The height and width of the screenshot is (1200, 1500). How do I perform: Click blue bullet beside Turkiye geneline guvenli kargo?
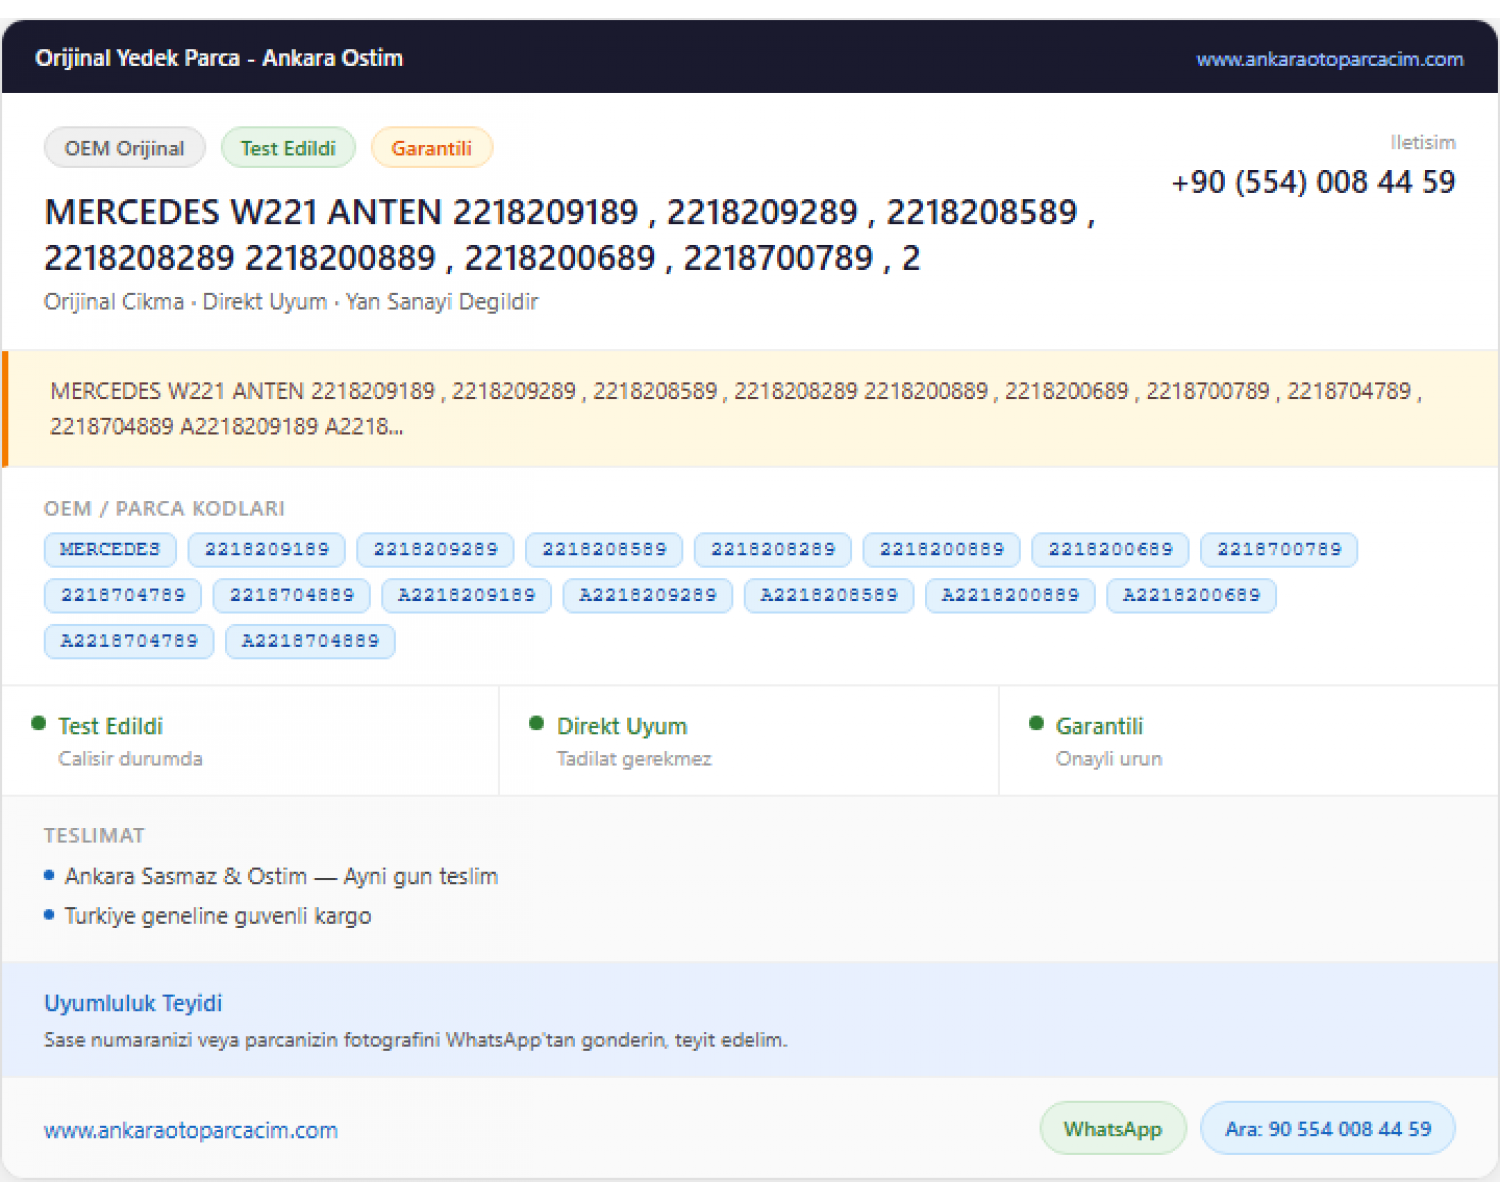coord(49,914)
